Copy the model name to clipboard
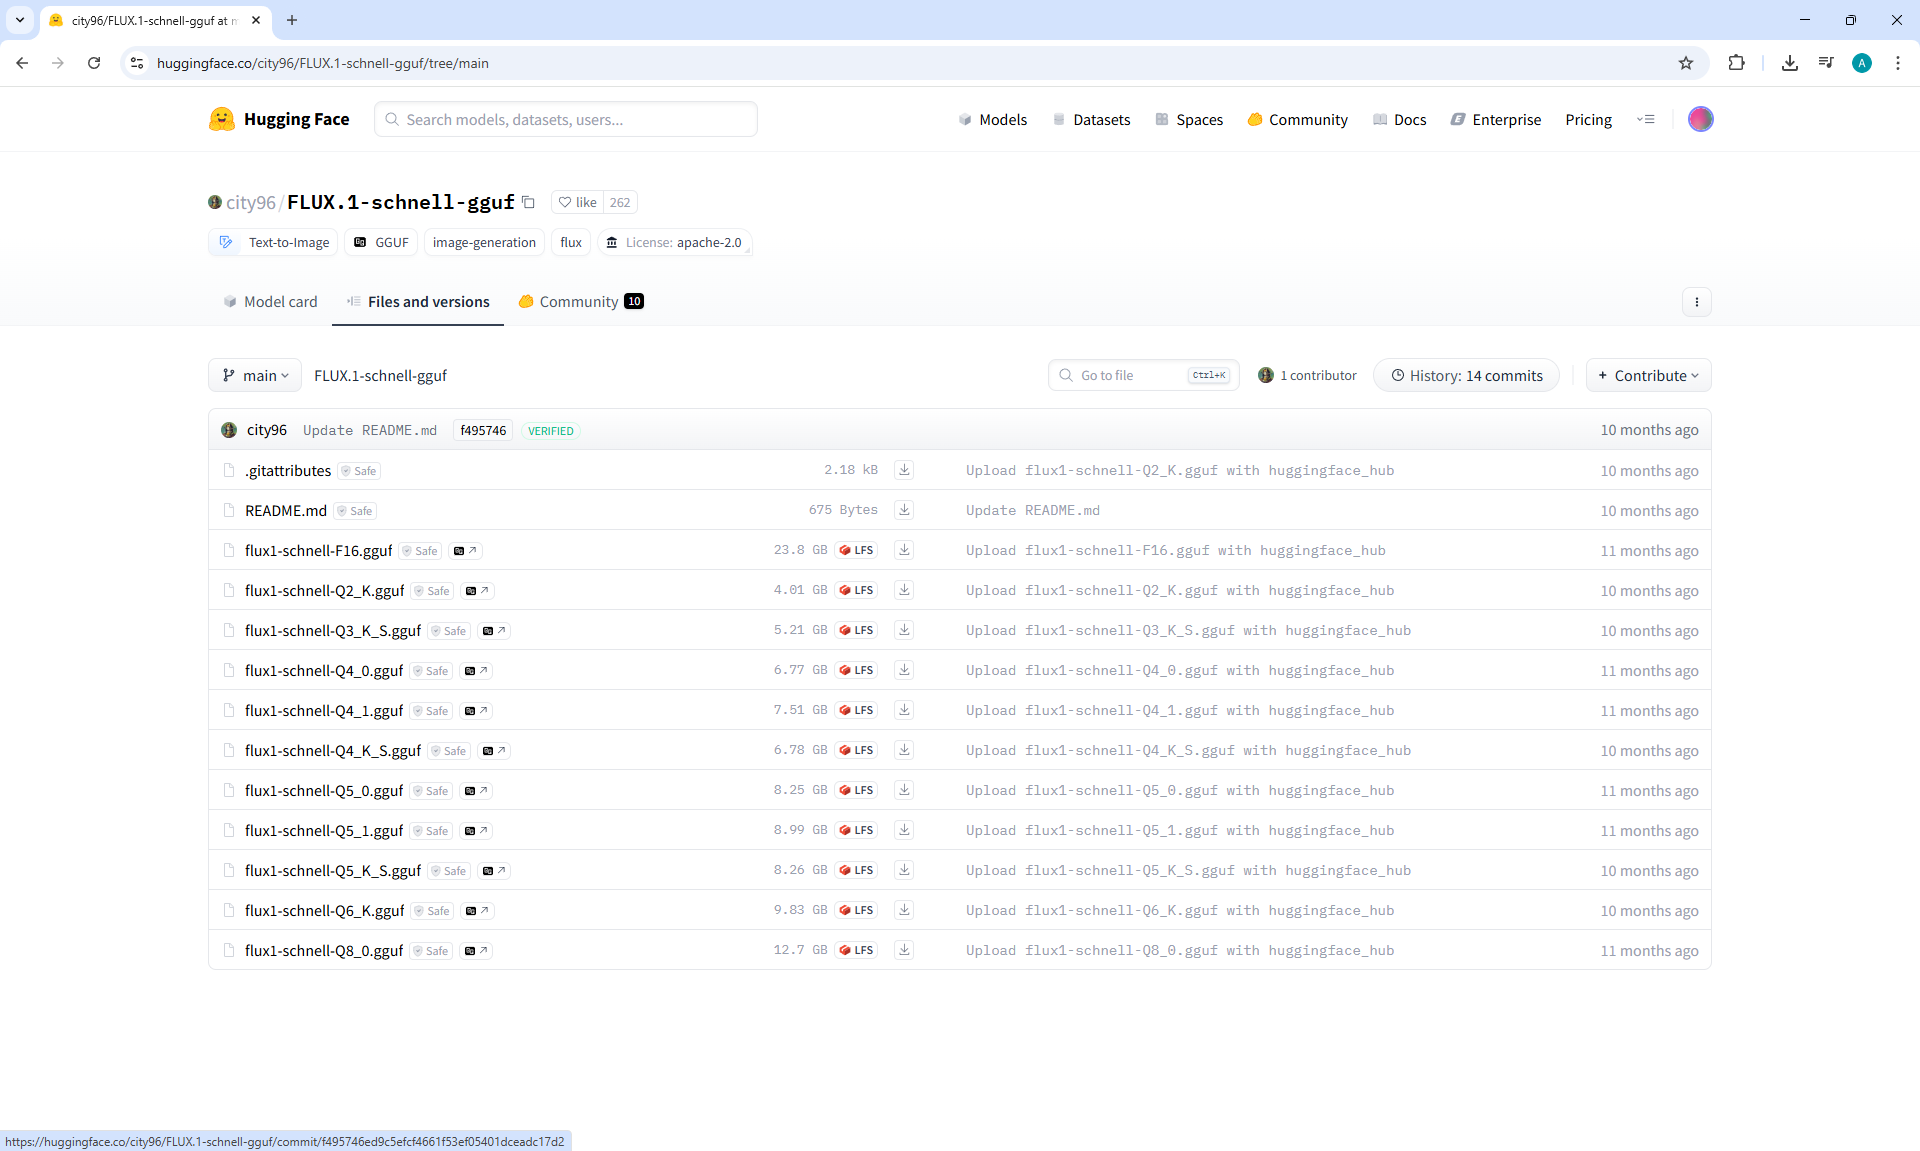The width and height of the screenshot is (1920, 1151). pyautogui.click(x=529, y=202)
